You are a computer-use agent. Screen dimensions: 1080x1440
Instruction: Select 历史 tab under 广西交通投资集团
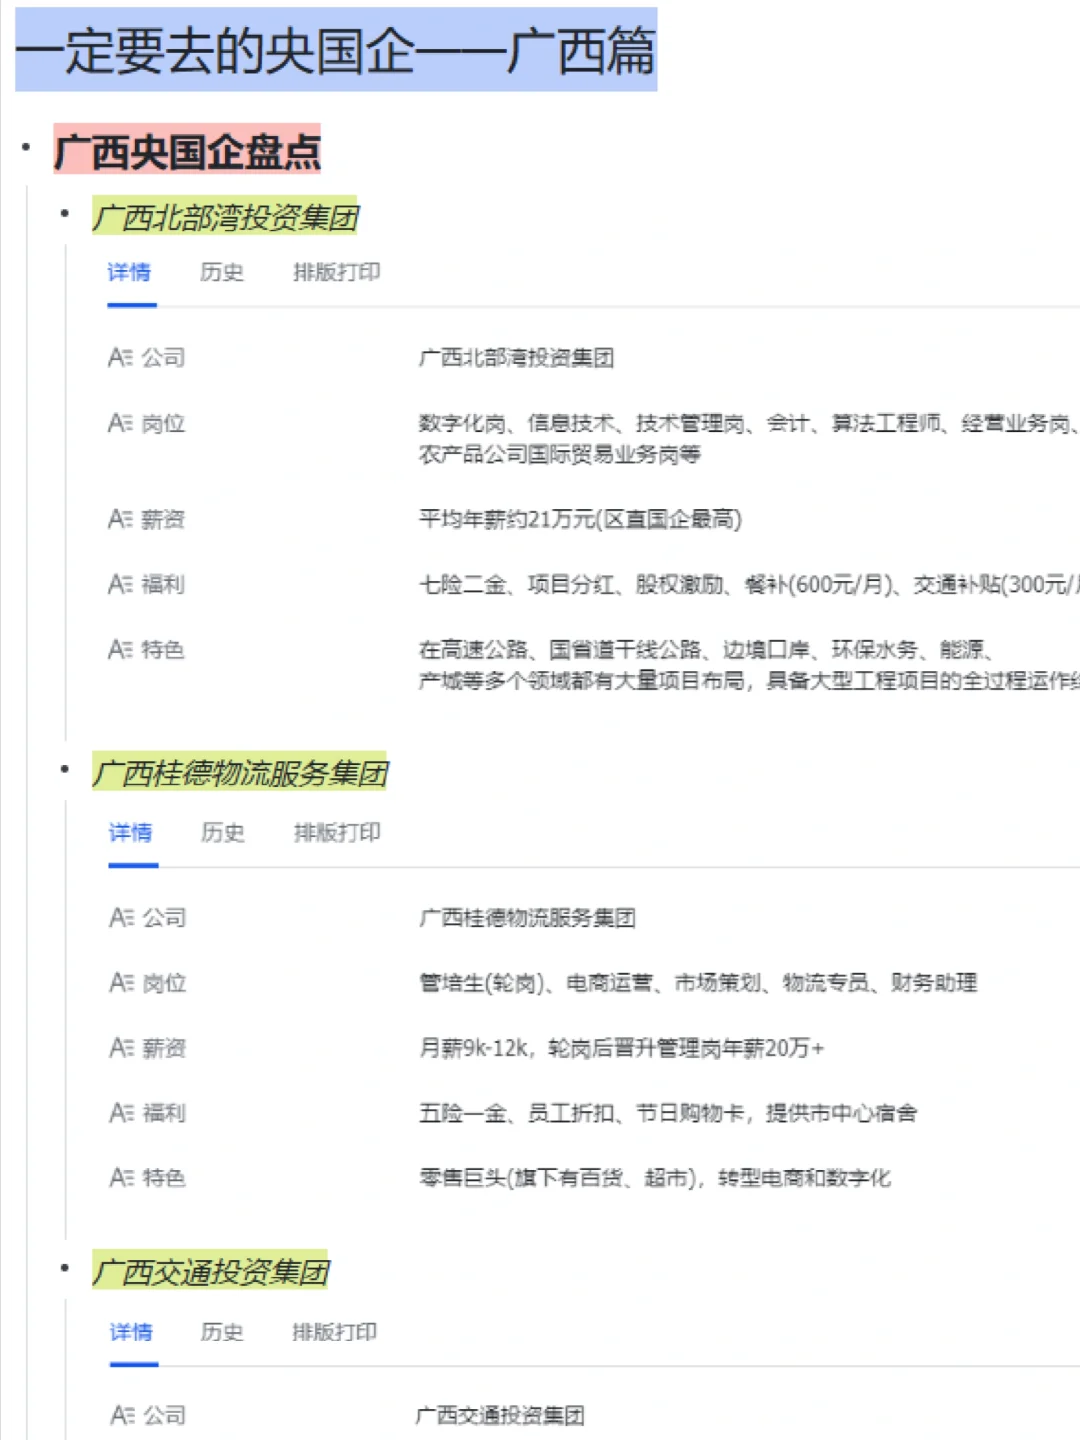pos(222,1332)
